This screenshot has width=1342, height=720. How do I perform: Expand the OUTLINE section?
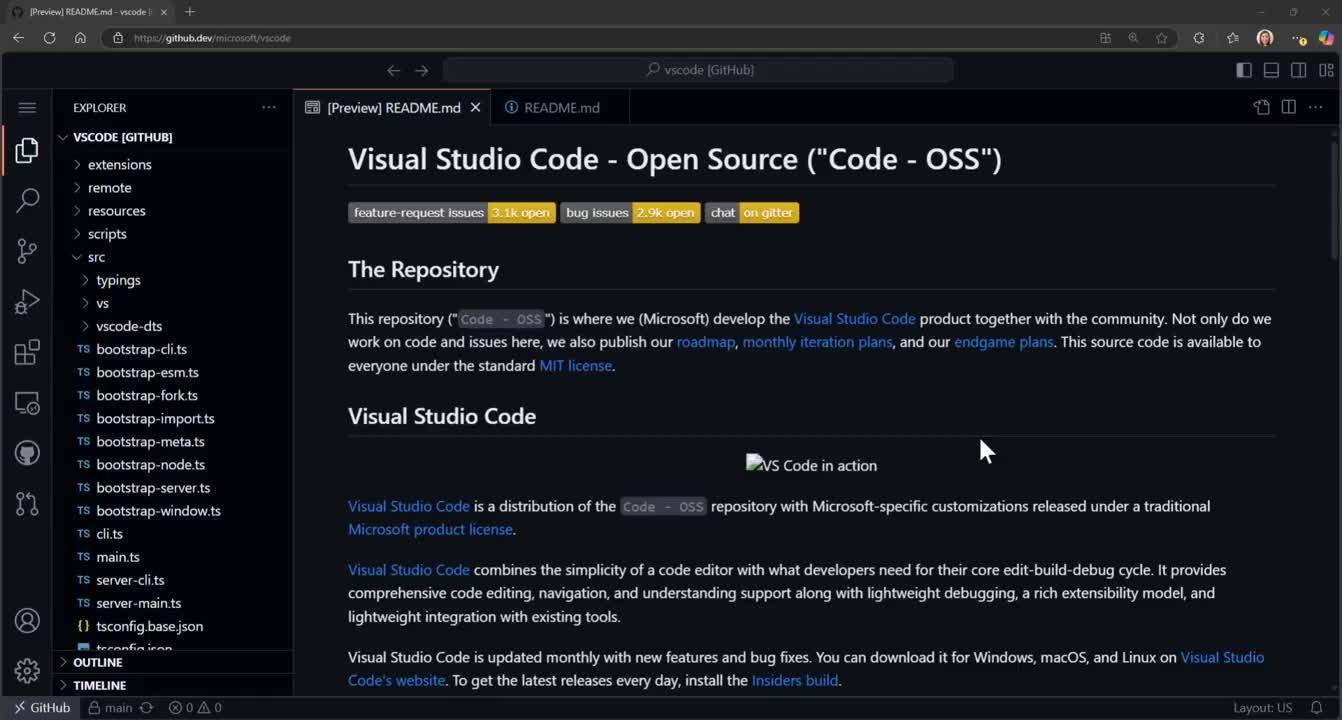(96, 662)
